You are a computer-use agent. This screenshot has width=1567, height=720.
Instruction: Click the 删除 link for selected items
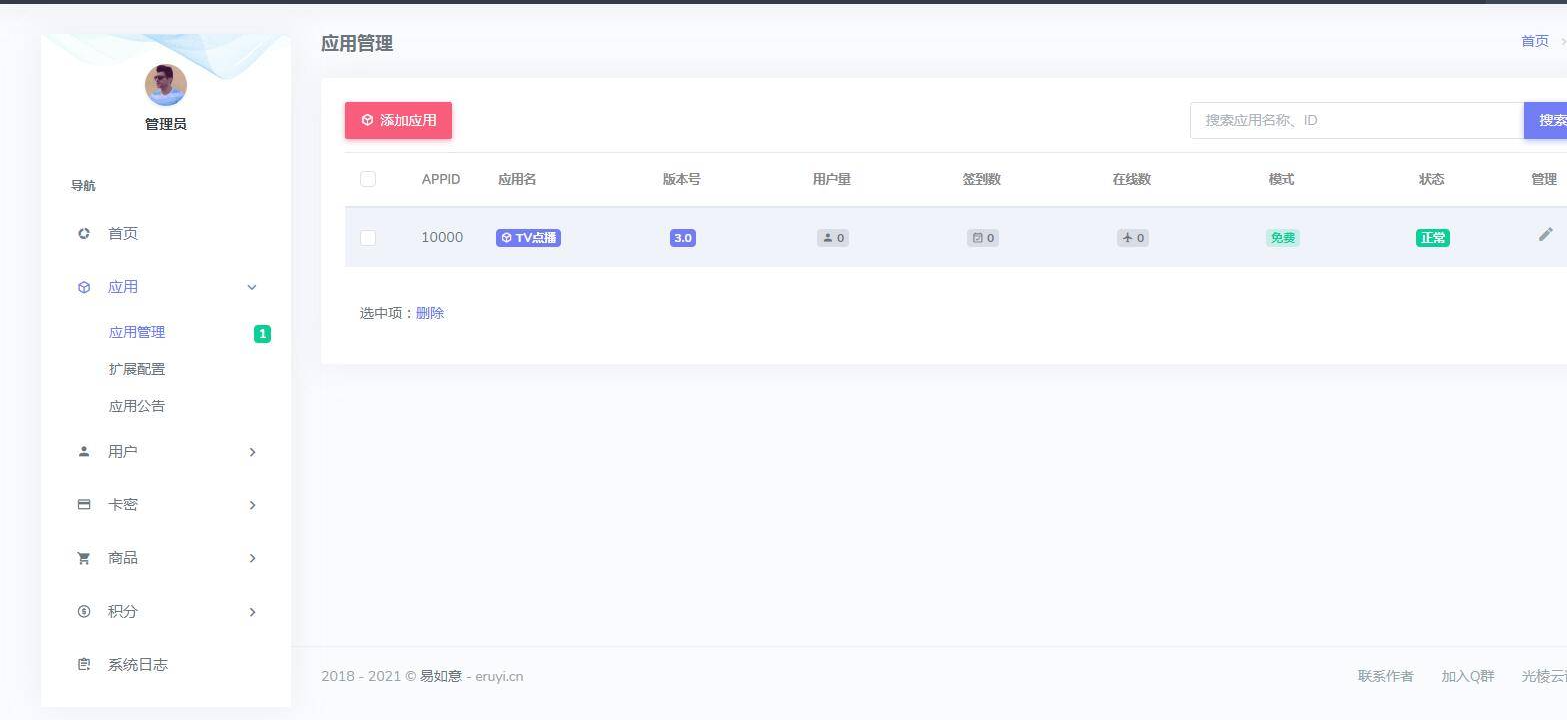[430, 313]
